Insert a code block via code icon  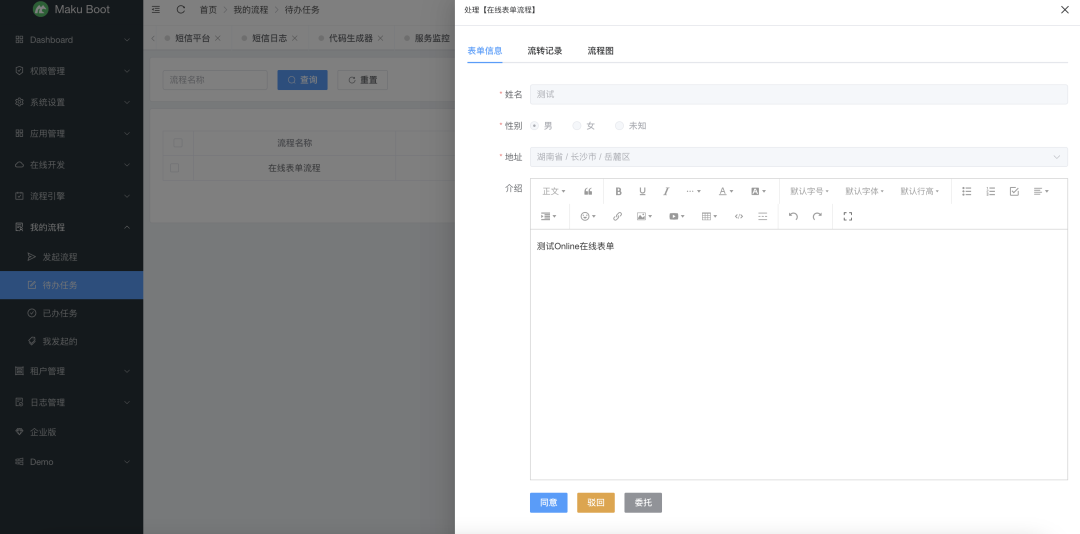click(739, 216)
